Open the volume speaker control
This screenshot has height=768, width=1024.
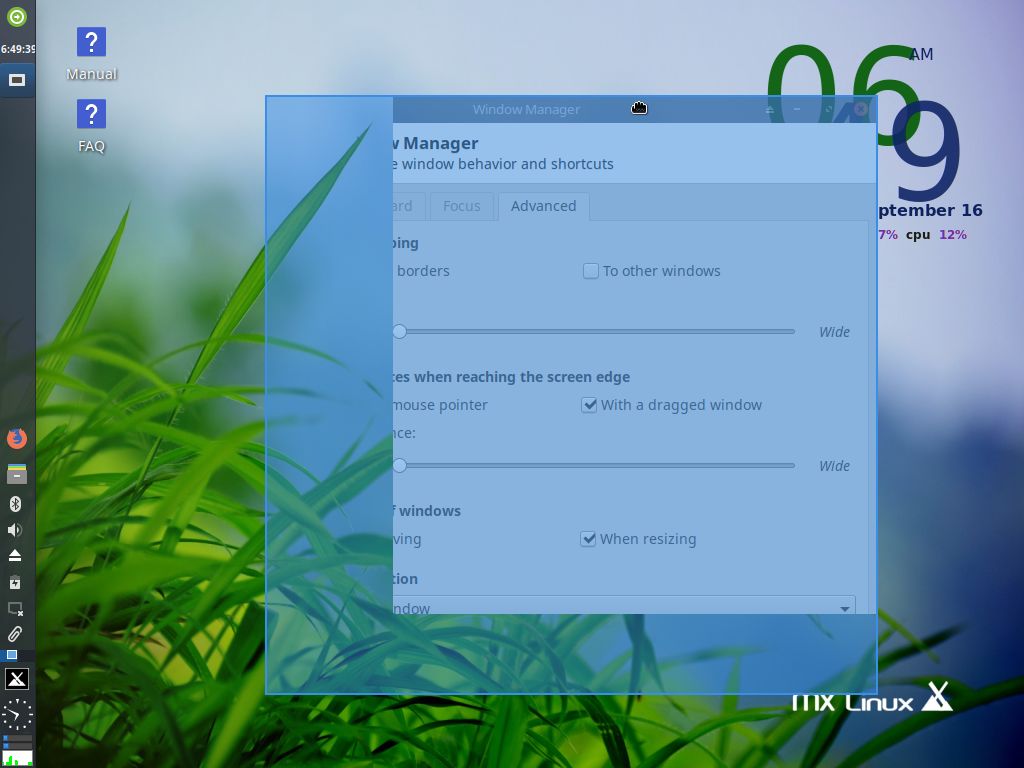(16, 530)
